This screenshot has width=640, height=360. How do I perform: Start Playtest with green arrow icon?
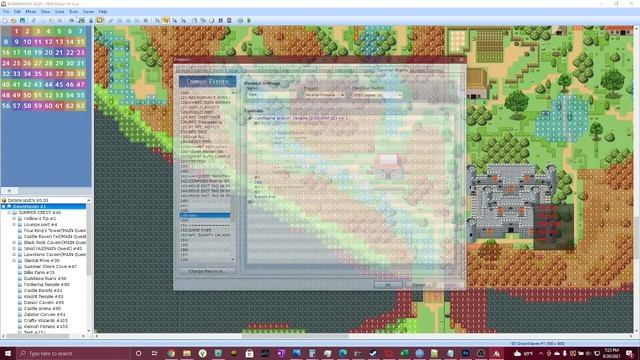249,20
